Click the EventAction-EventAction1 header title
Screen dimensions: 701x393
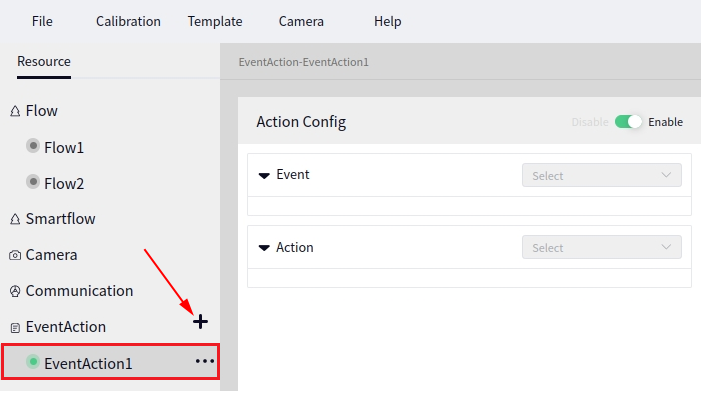tap(304, 62)
